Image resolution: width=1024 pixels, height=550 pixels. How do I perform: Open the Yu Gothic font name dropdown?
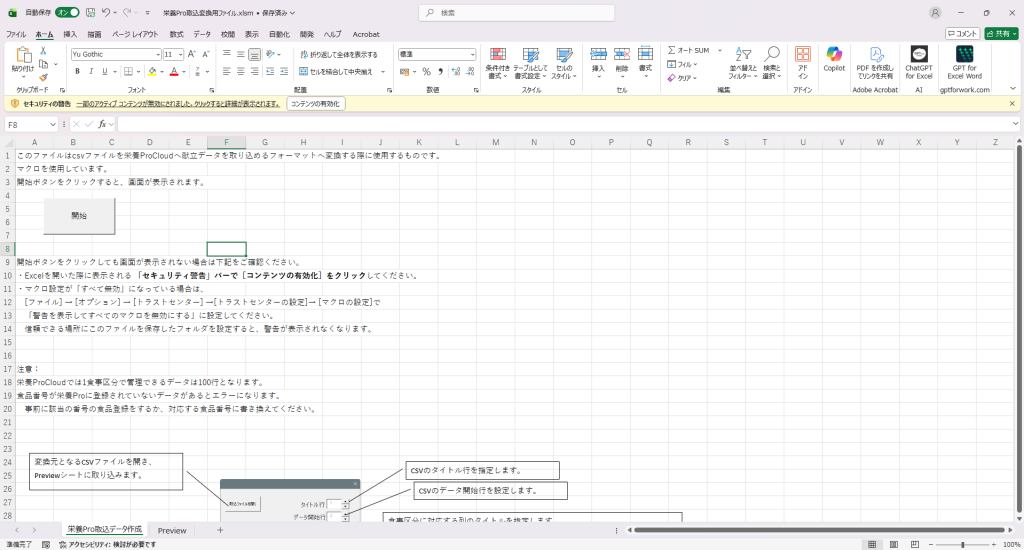point(156,54)
